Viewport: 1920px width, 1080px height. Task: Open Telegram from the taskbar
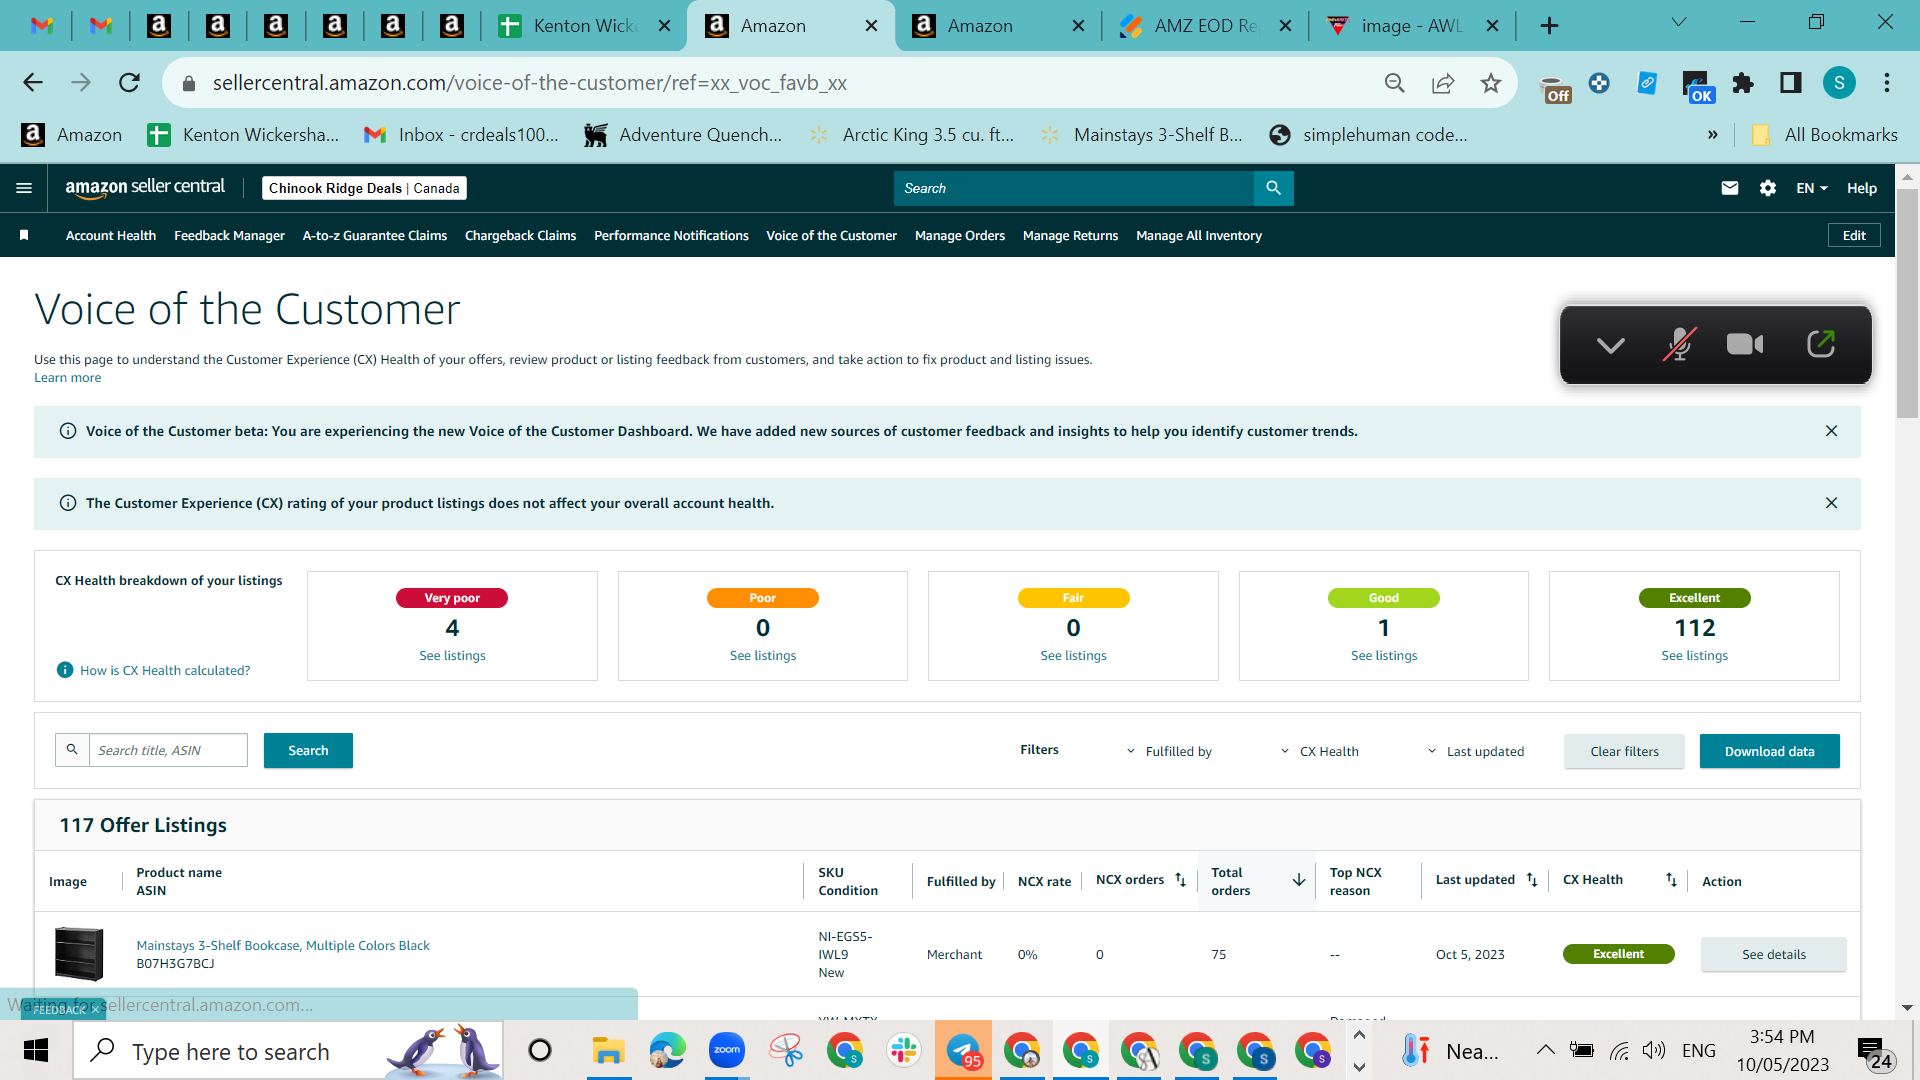(963, 1050)
